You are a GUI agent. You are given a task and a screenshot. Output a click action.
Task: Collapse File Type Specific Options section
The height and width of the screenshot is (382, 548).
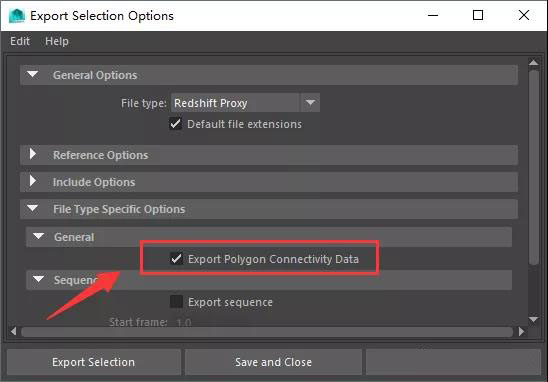point(33,208)
